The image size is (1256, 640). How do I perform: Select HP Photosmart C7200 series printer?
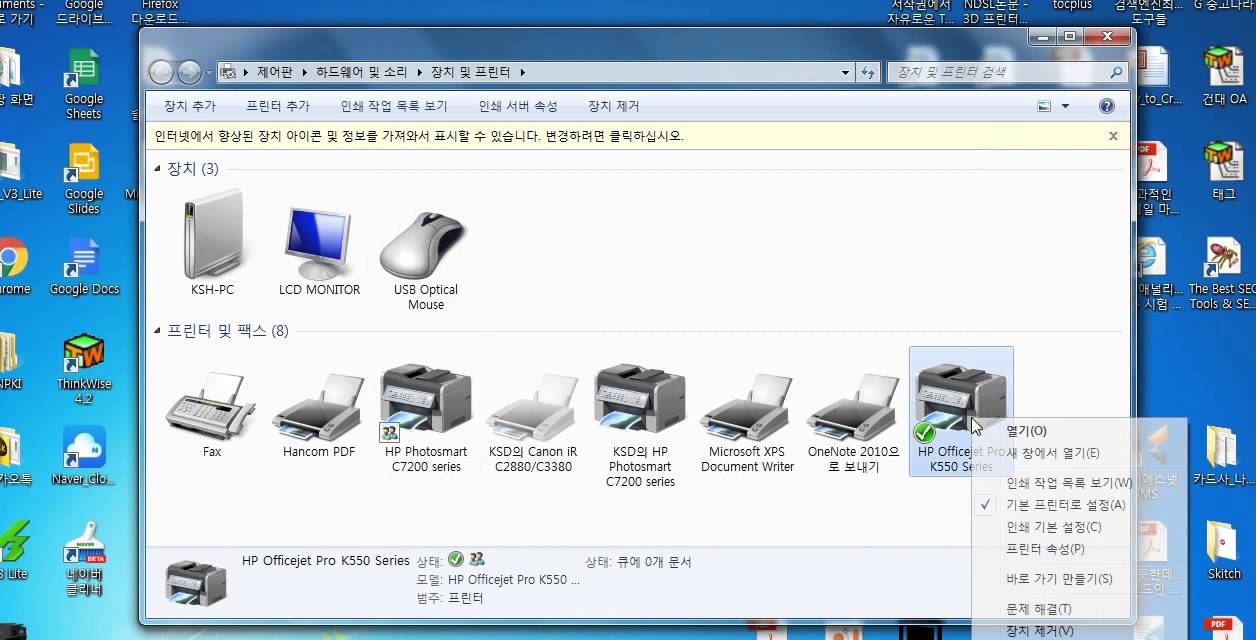pos(425,404)
